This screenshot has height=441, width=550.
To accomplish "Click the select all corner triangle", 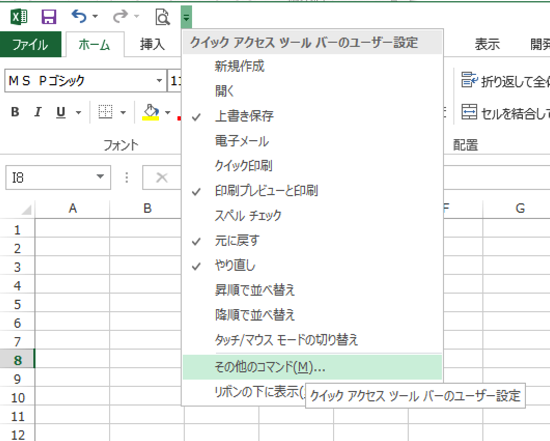I will pyautogui.click(x=27, y=209).
